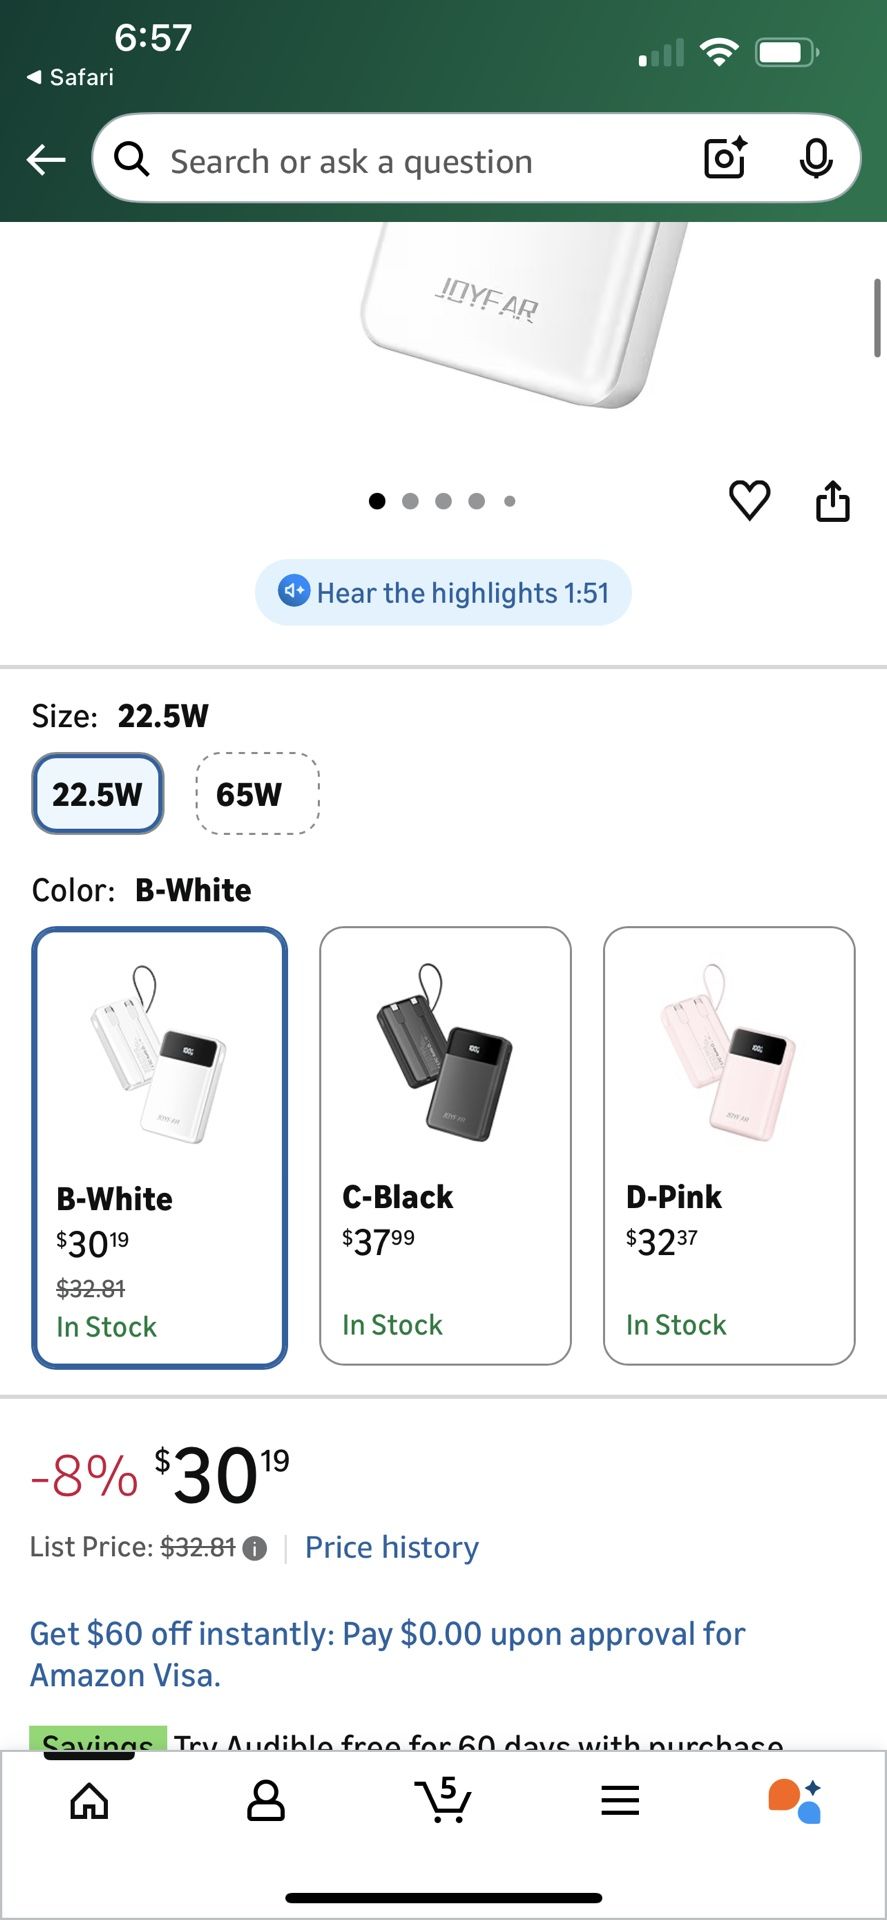Image resolution: width=887 pixels, height=1920 pixels.
Task: Tap the share icon
Action: pos(832,501)
